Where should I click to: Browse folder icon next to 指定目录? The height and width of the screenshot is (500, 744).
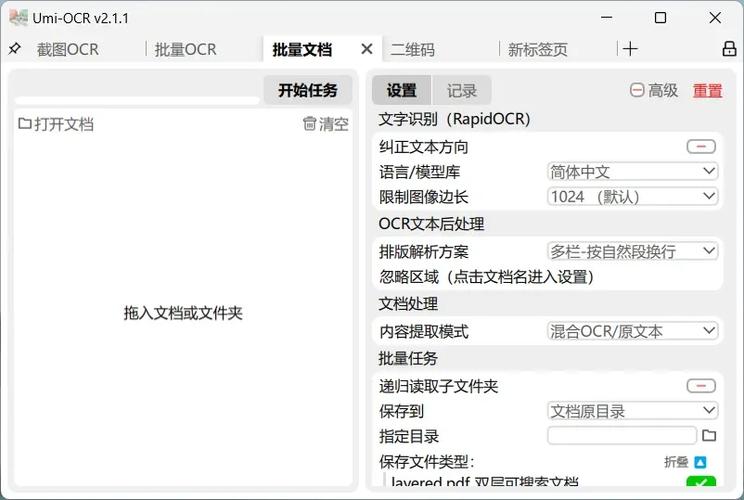(x=709, y=435)
